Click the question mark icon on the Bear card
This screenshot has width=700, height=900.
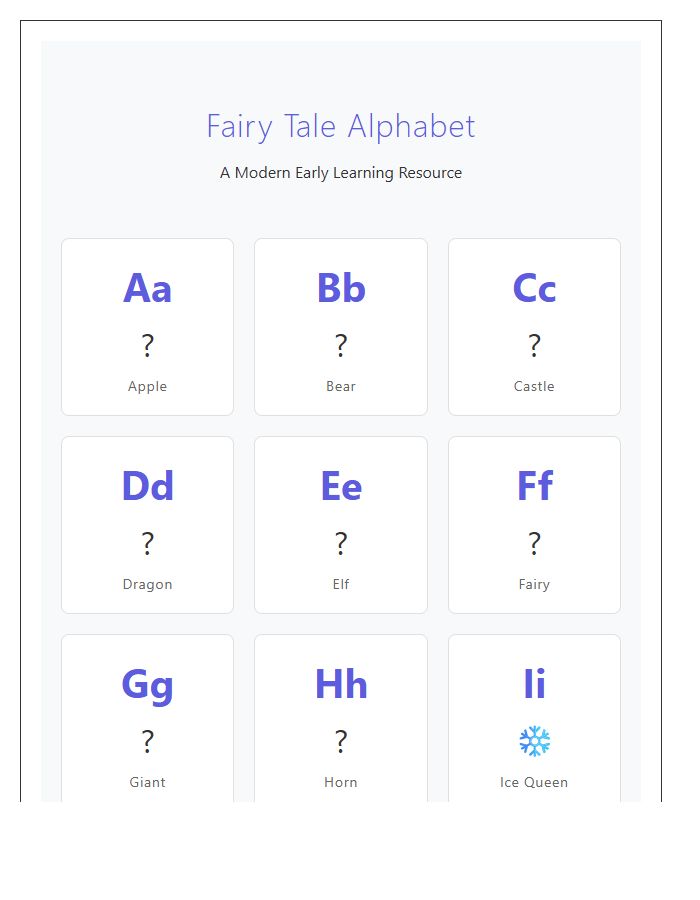[x=341, y=344]
